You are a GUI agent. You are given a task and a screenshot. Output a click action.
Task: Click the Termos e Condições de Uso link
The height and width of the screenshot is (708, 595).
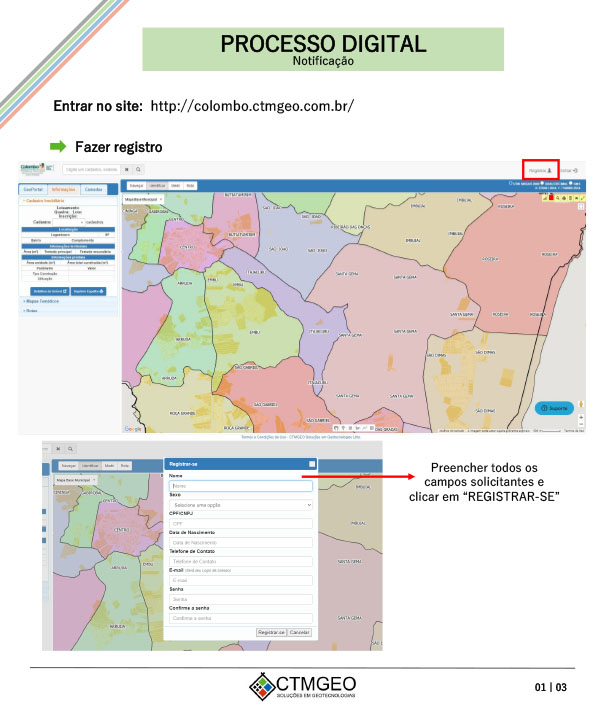[x=300, y=437]
